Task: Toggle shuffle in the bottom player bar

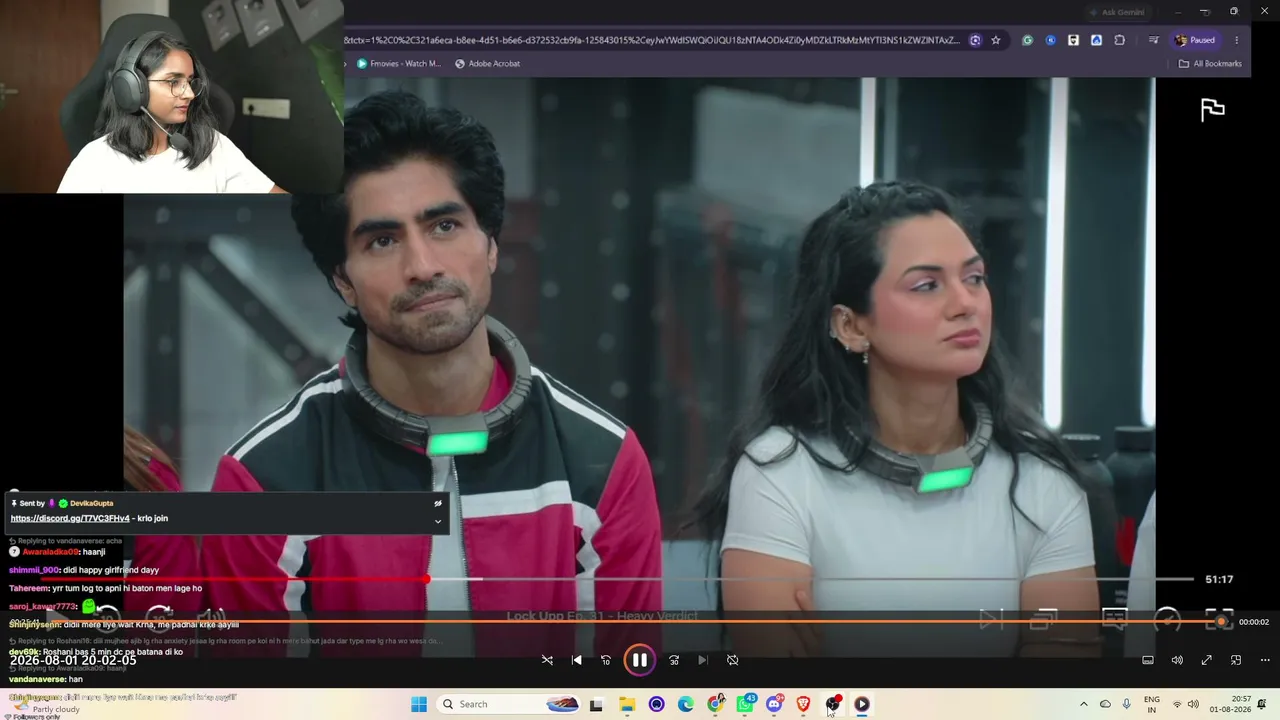Action: 547,660
